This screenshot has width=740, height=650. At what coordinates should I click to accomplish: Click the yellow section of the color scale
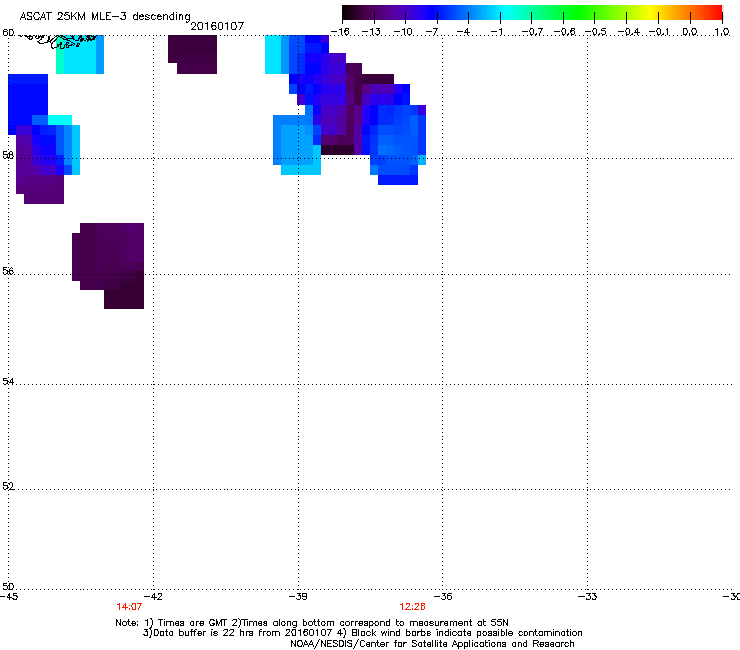coord(651,12)
